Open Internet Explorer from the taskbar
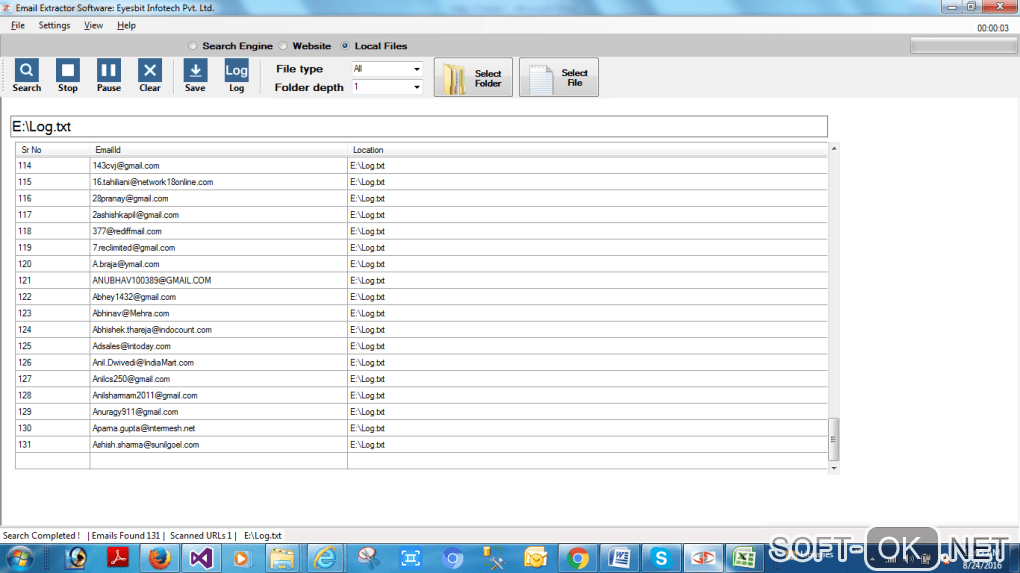The width and height of the screenshot is (1020, 573). (325, 559)
